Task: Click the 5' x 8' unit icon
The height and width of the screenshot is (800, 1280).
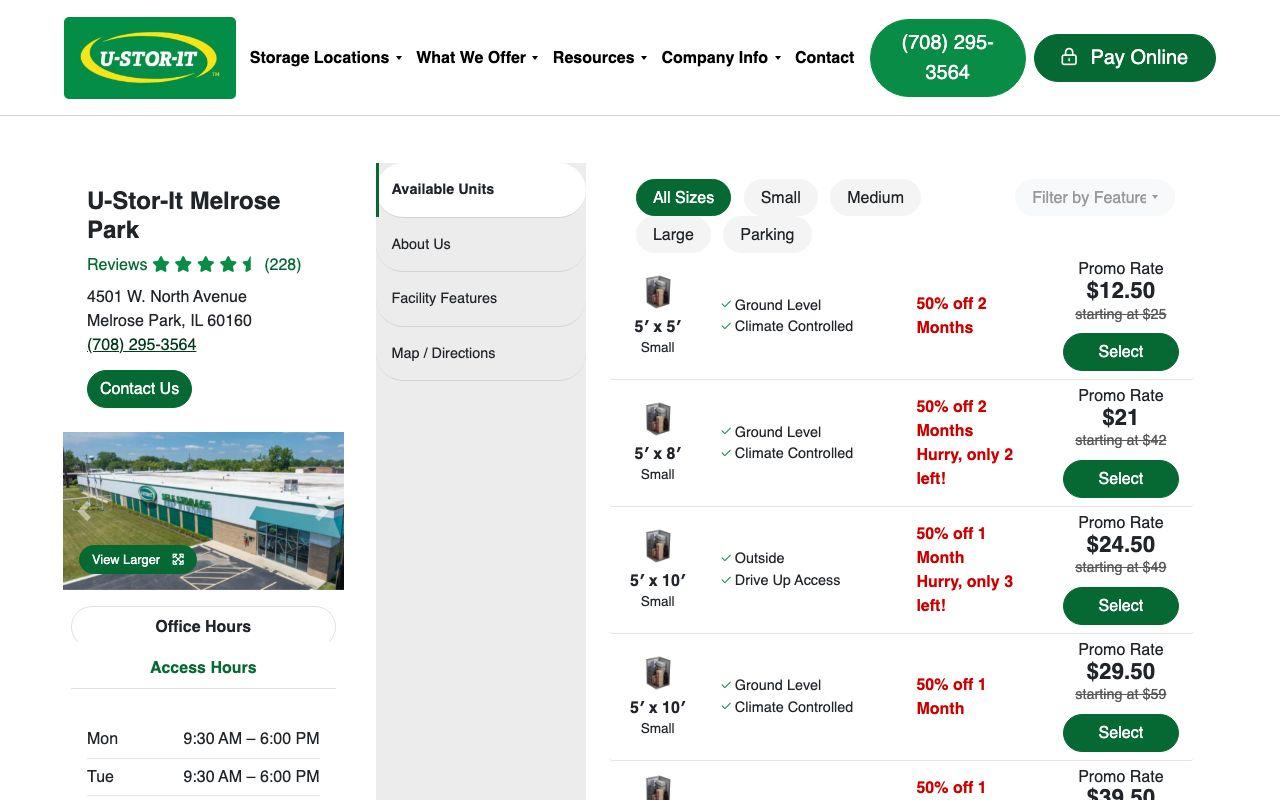Action: (657, 419)
